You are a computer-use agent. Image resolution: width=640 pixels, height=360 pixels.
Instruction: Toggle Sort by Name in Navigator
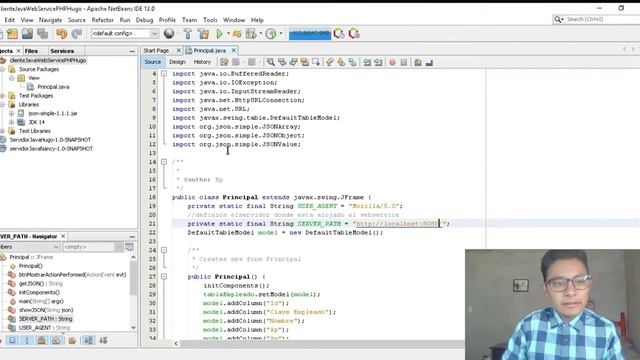click(88, 340)
